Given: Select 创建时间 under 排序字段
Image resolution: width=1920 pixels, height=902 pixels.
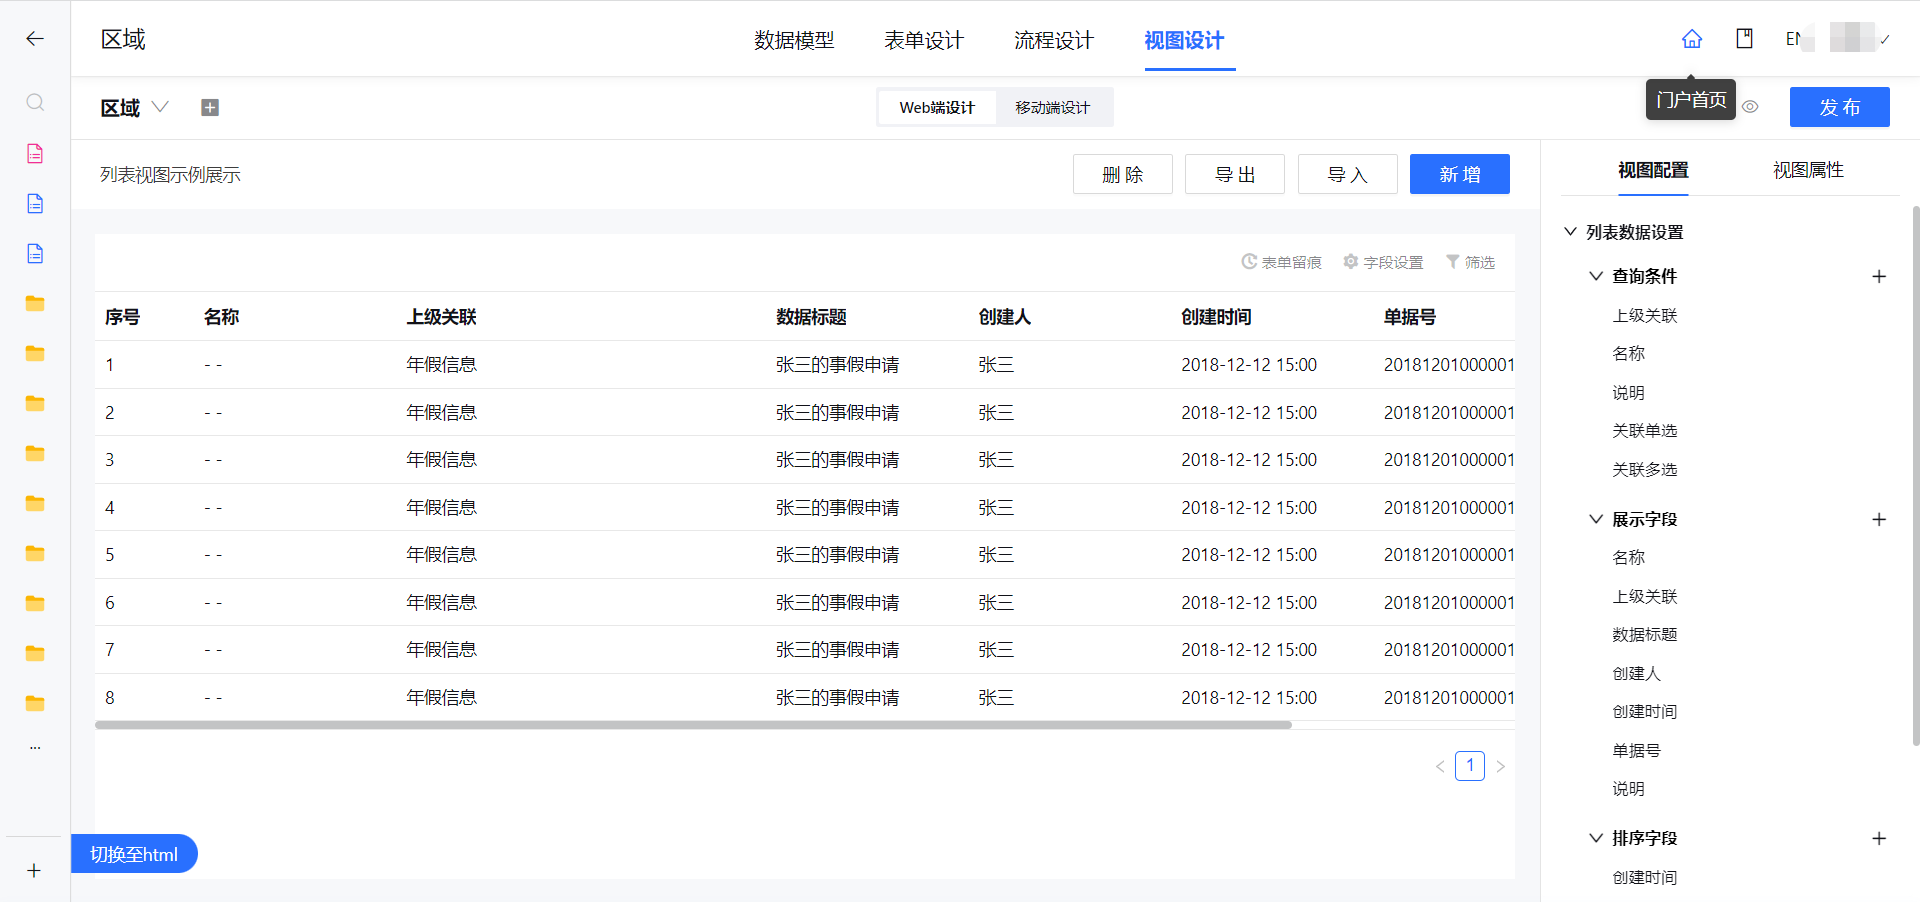Looking at the screenshot, I should pos(1645,877).
